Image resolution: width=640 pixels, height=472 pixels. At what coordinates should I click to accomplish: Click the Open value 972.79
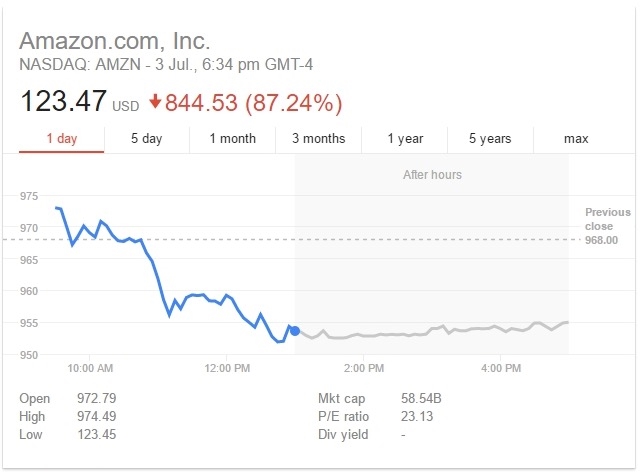click(97, 399)
